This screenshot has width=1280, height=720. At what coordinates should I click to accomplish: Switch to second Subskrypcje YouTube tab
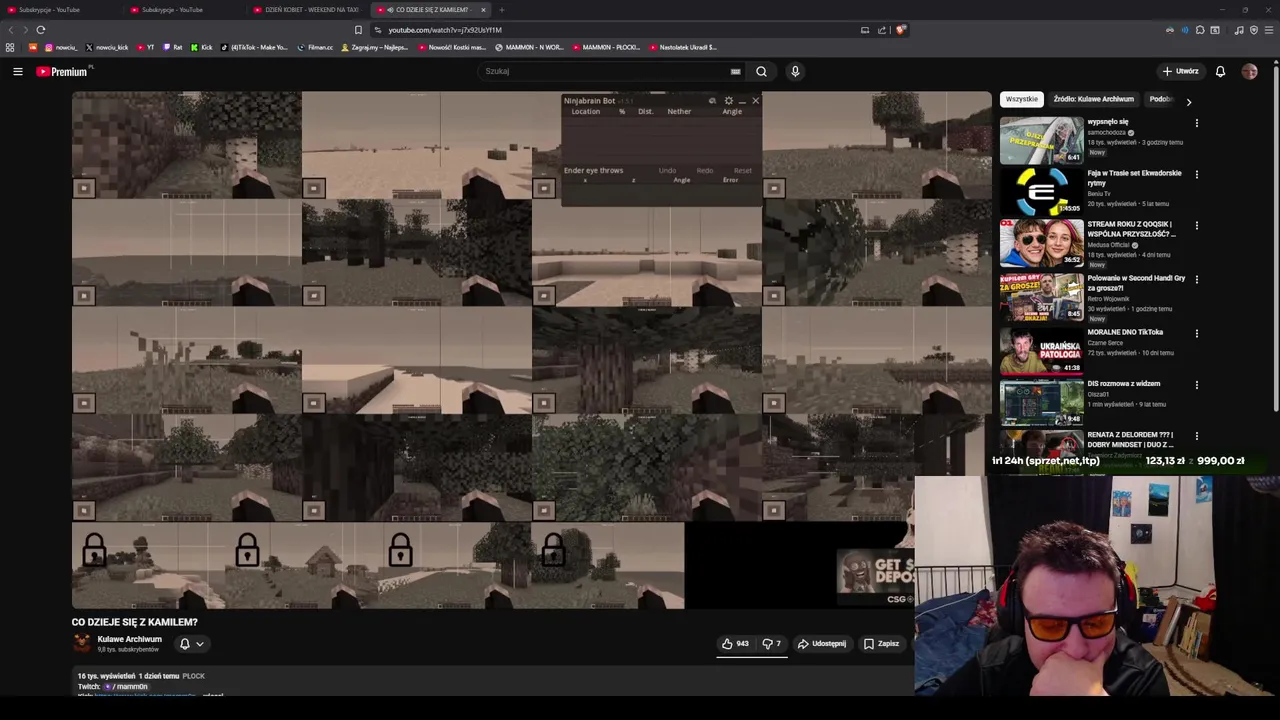172,10
